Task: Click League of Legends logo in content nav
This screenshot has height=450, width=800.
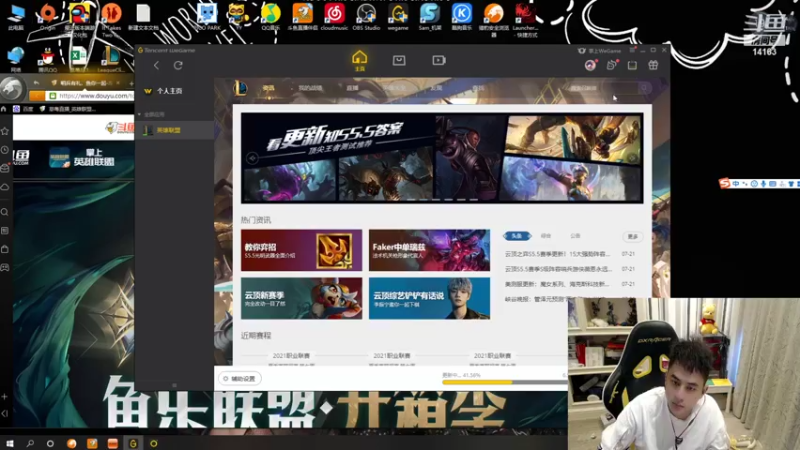Action: tap(240, 88)
